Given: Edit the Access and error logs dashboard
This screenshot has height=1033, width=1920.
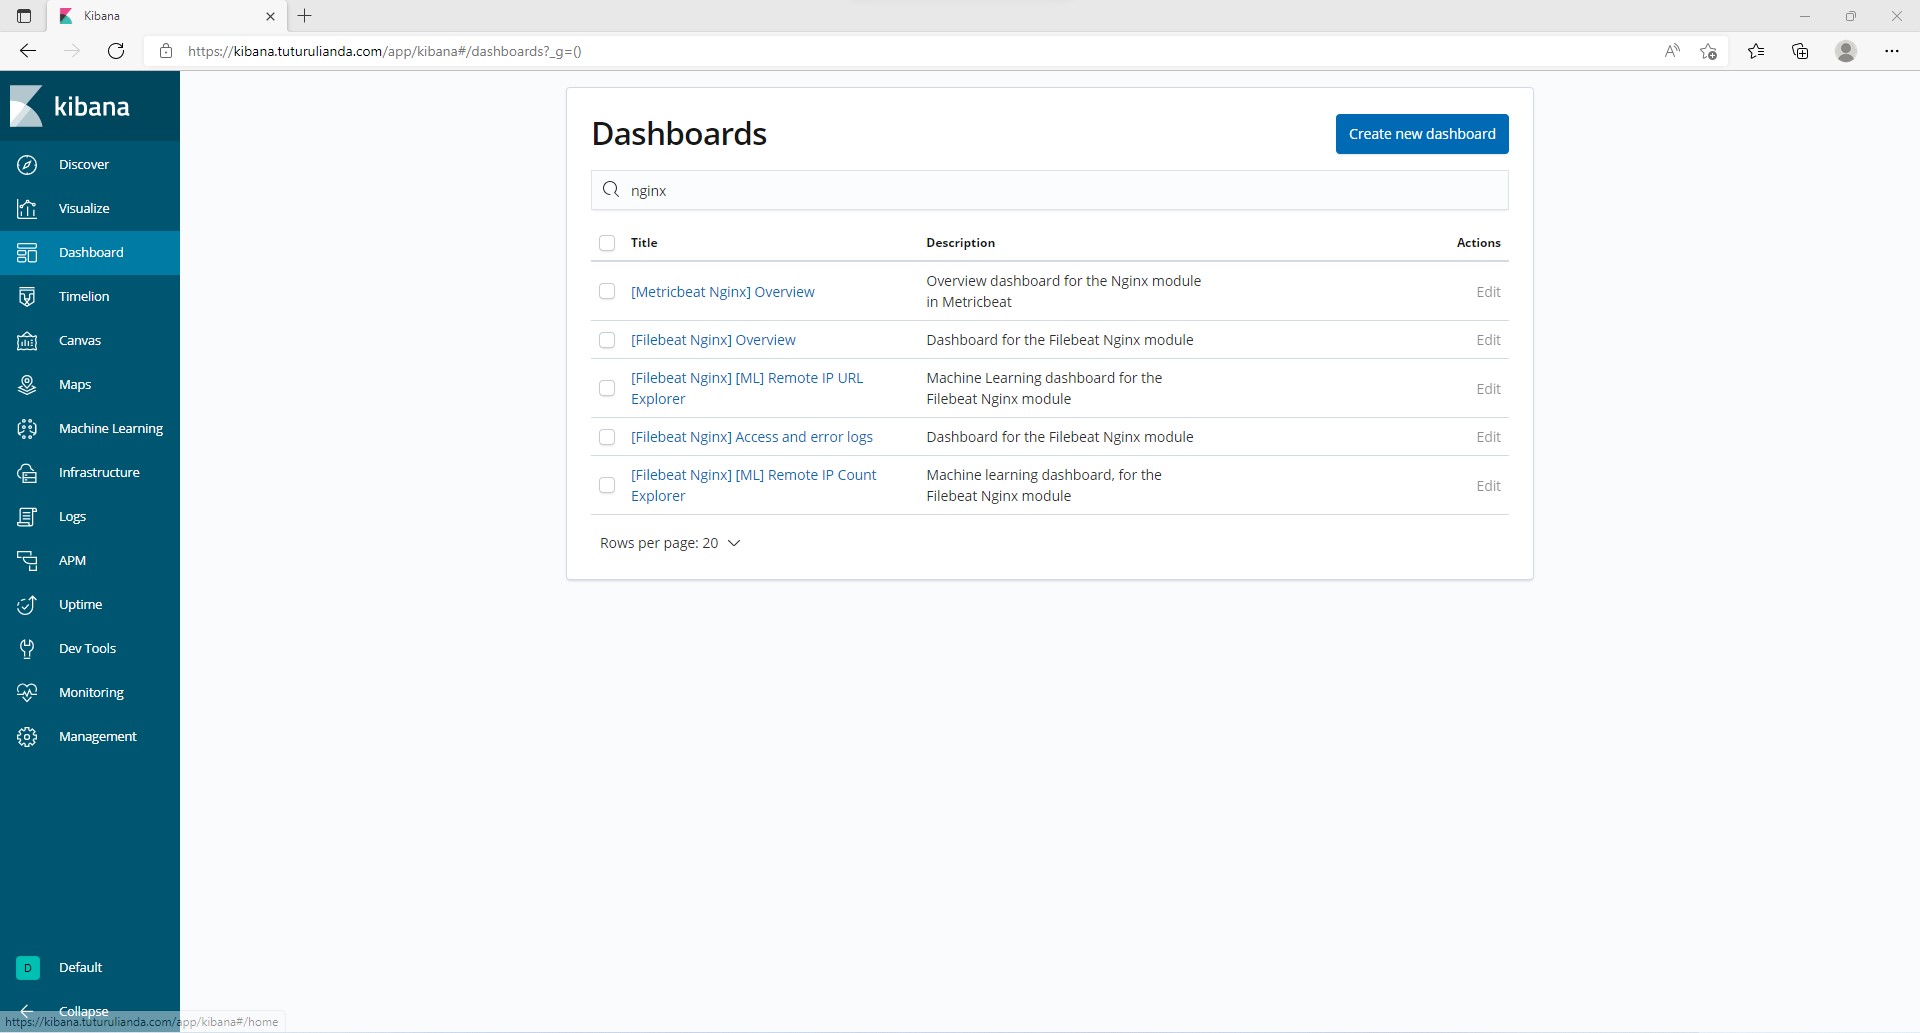Looking at the screenshot, I should click(x=1488, y=437).
